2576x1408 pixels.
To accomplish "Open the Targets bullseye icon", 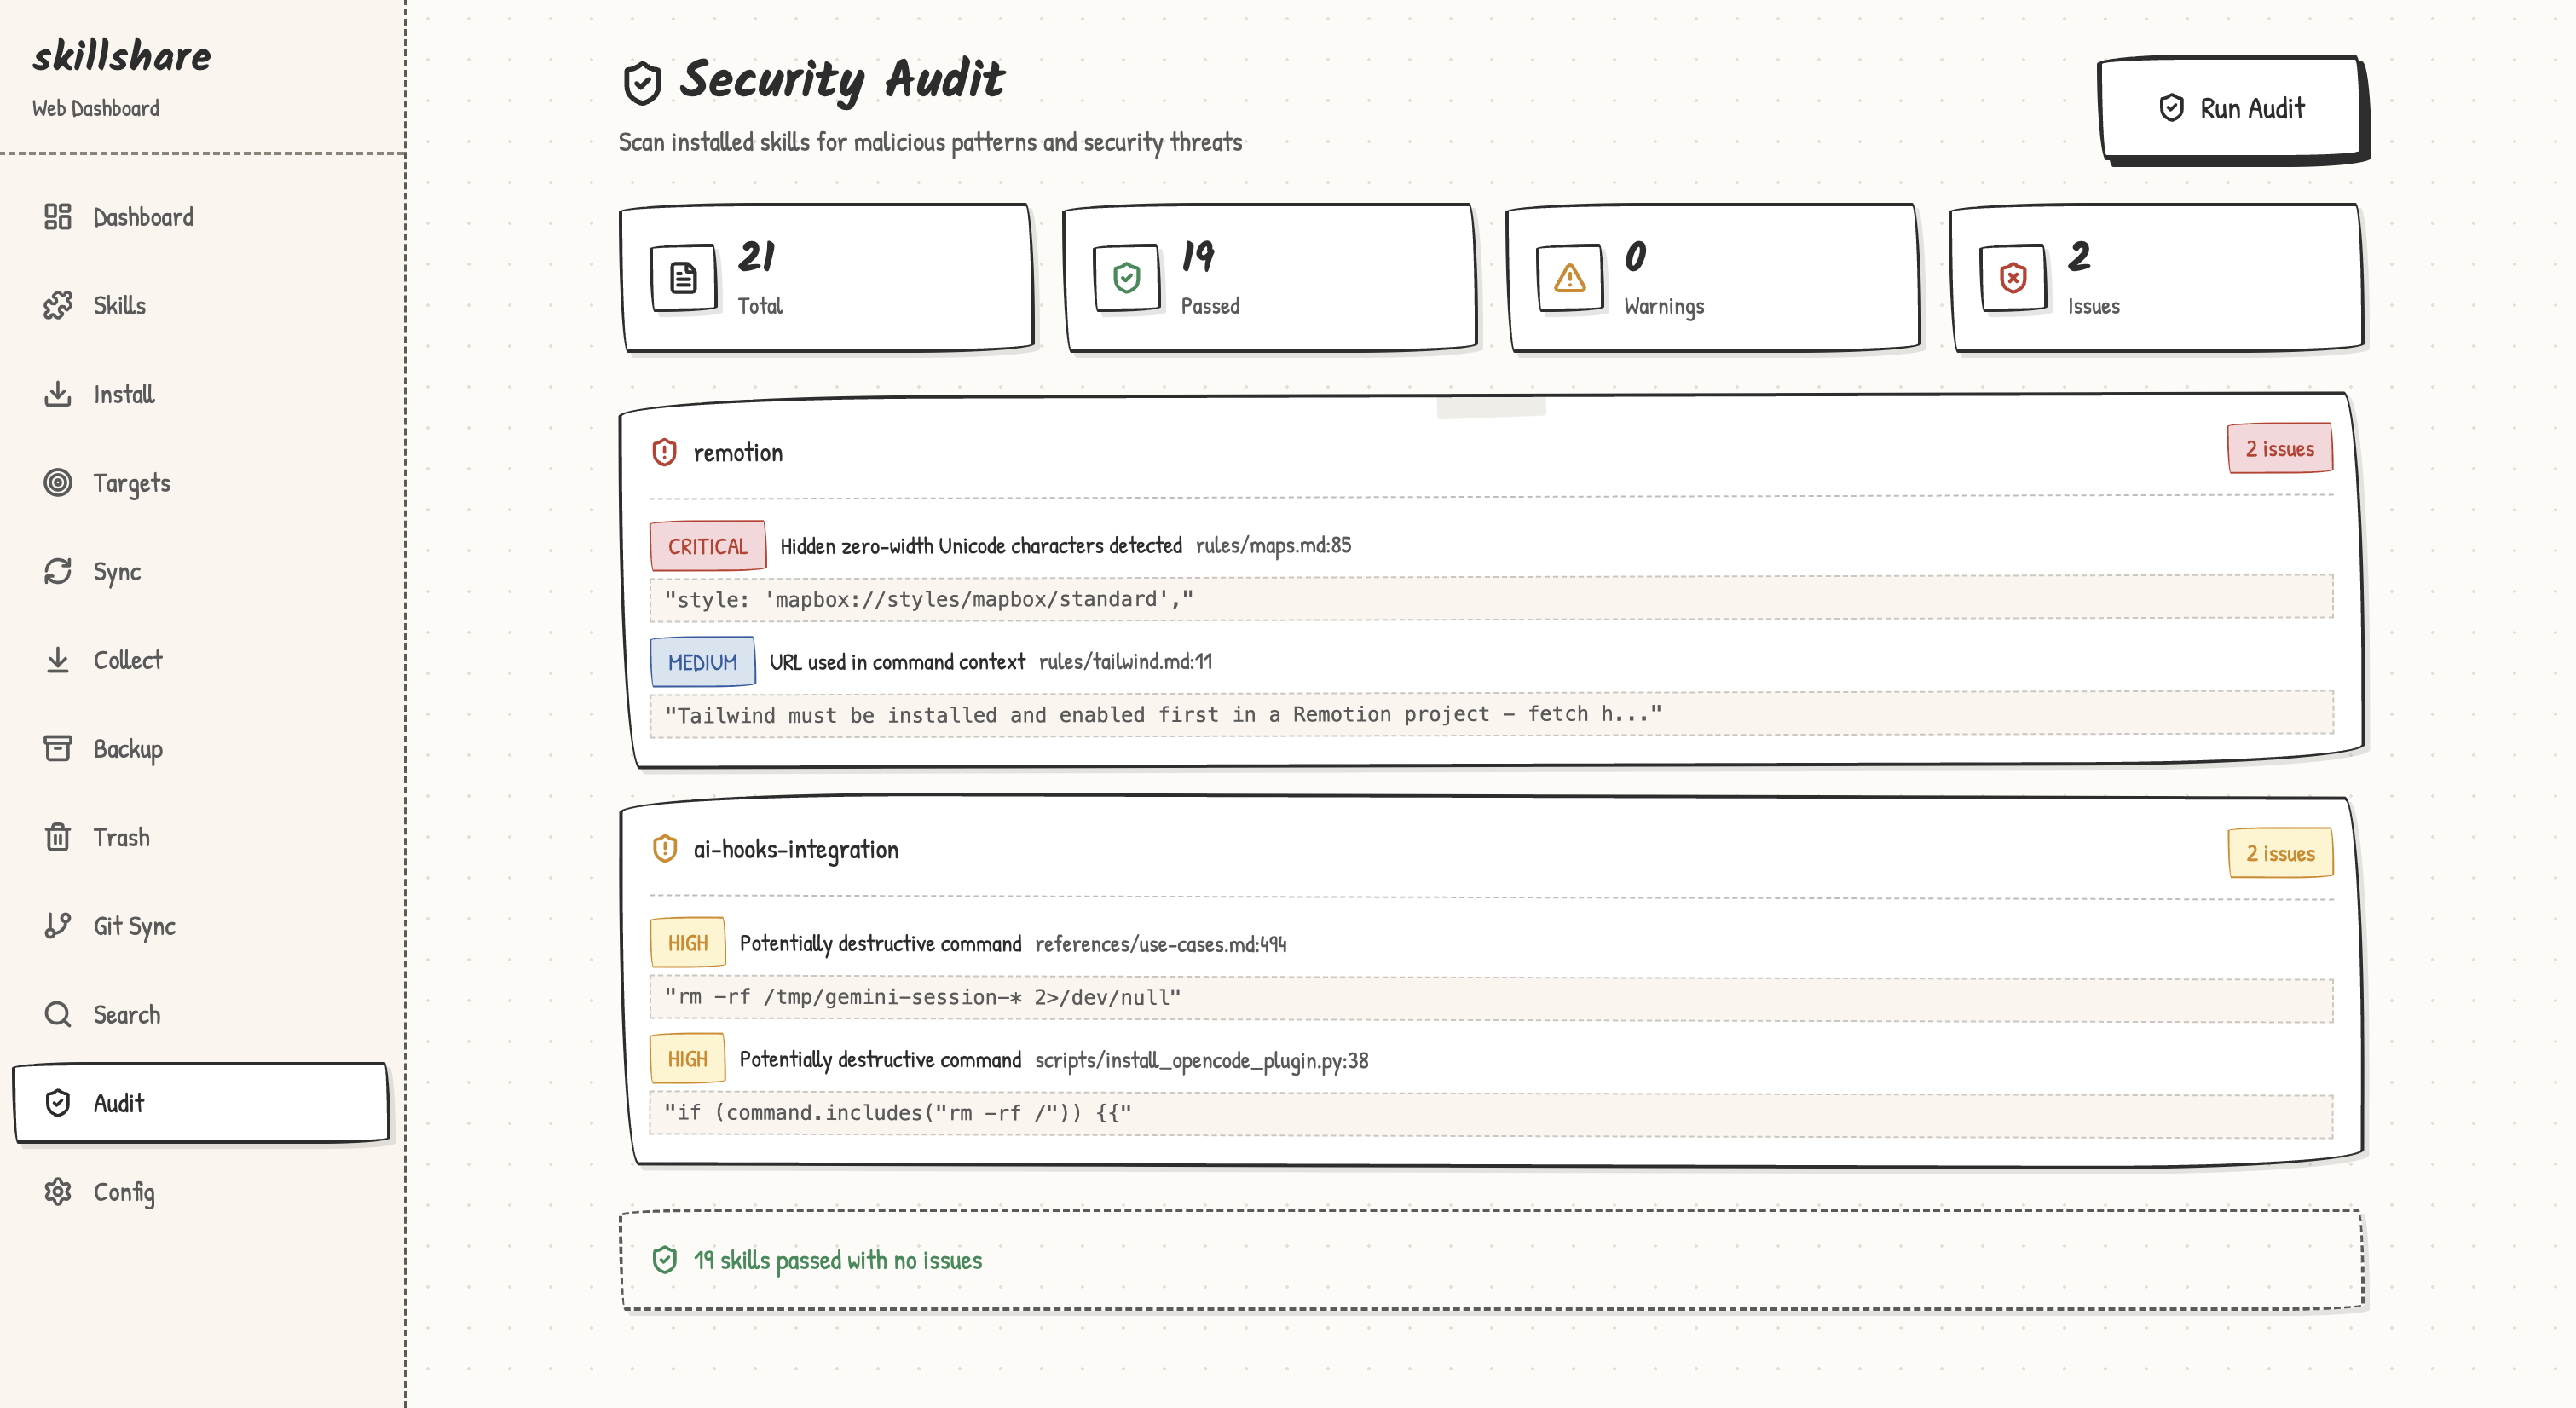I will 58,483.
